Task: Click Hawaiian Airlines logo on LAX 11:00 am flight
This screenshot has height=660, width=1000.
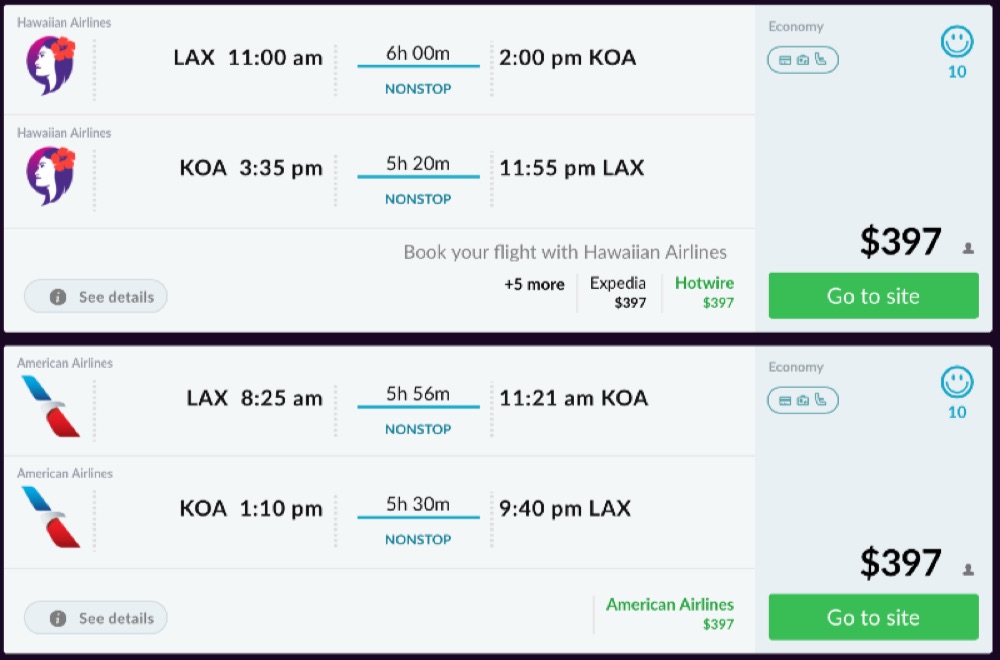Action: (x=51, y=66)
